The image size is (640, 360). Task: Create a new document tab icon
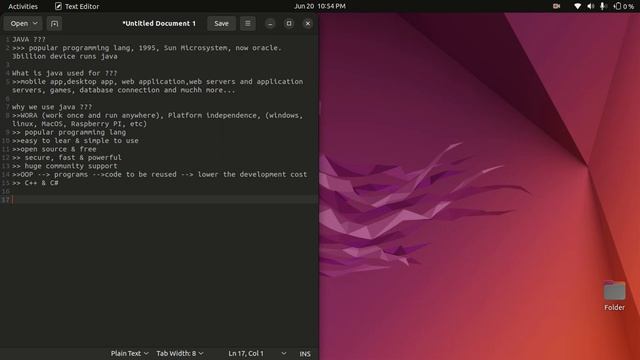(54, 24)
